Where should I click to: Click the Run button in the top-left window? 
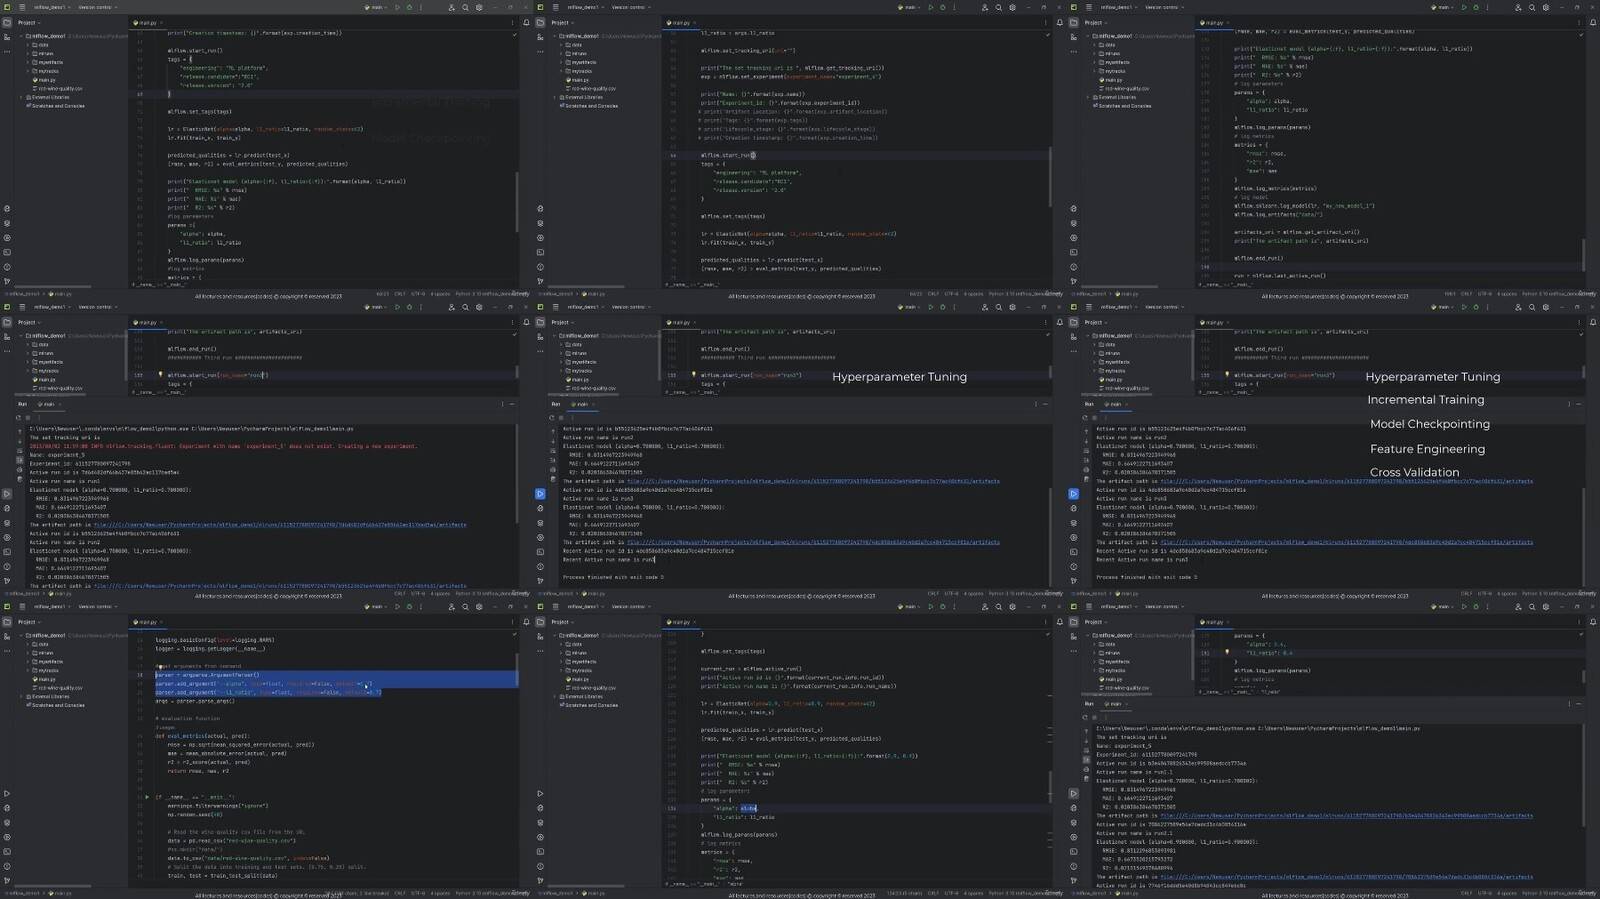[397, 7]
